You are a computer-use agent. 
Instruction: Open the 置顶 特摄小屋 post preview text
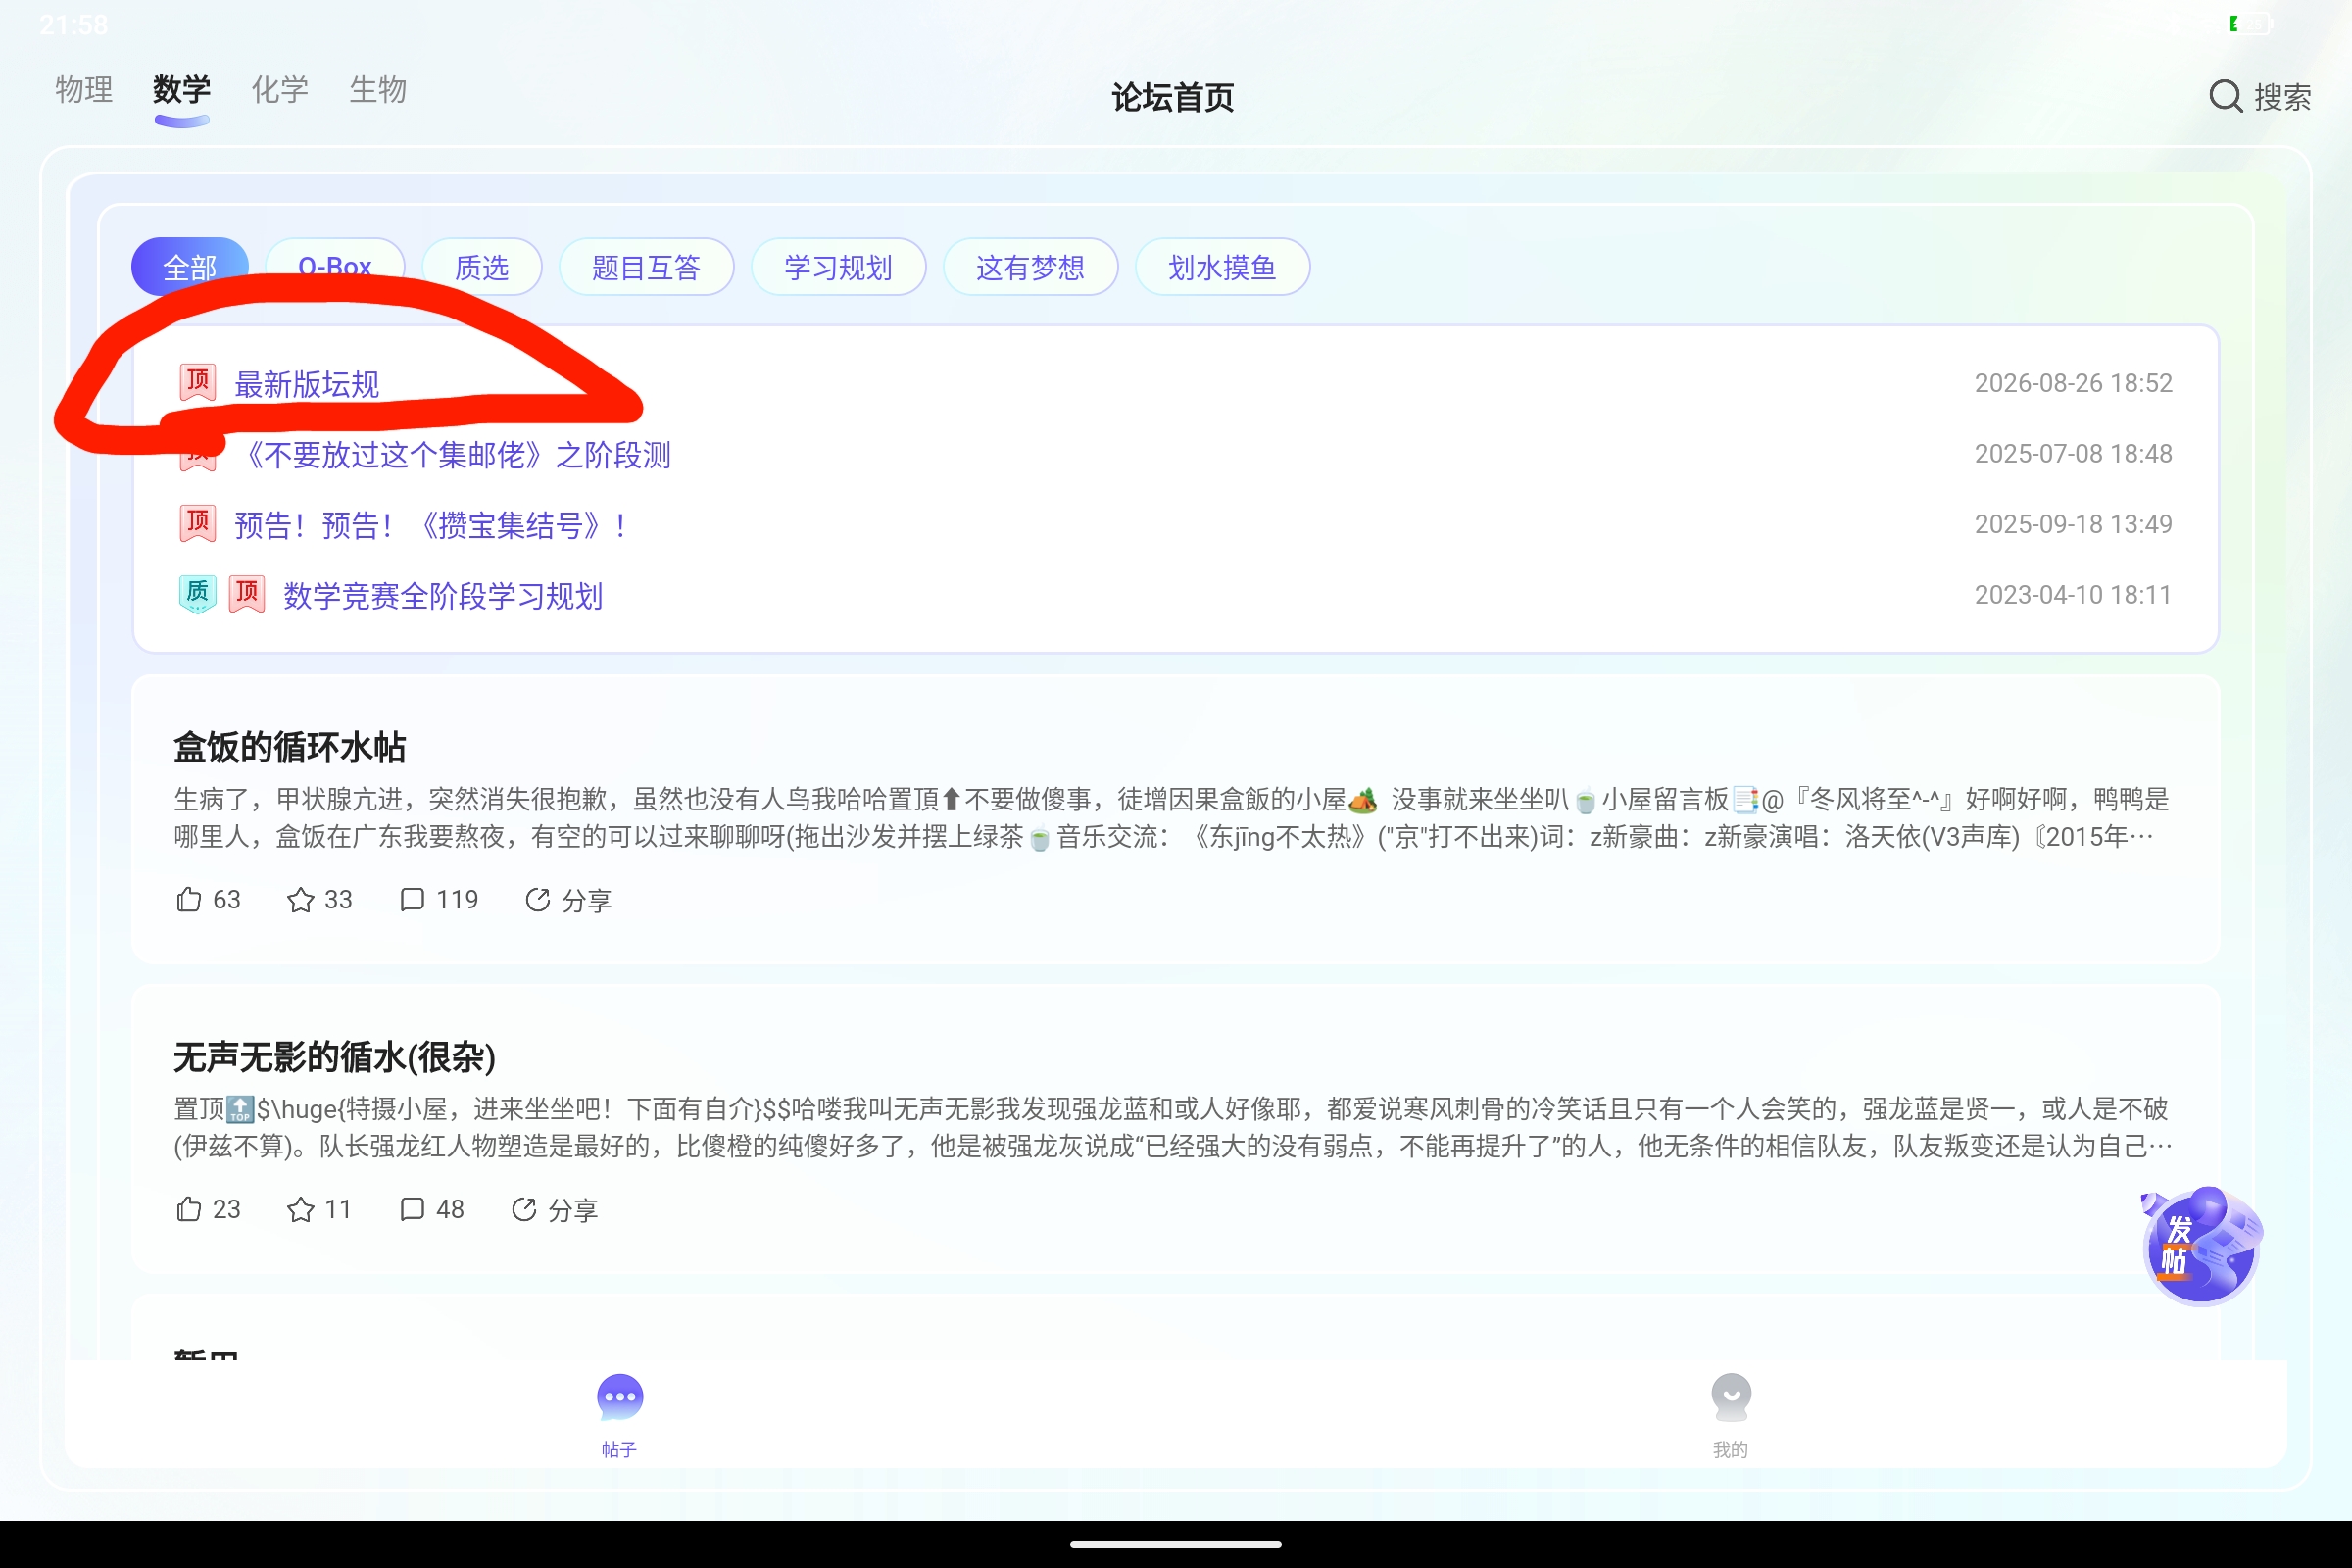(x=1172, y=1127)
